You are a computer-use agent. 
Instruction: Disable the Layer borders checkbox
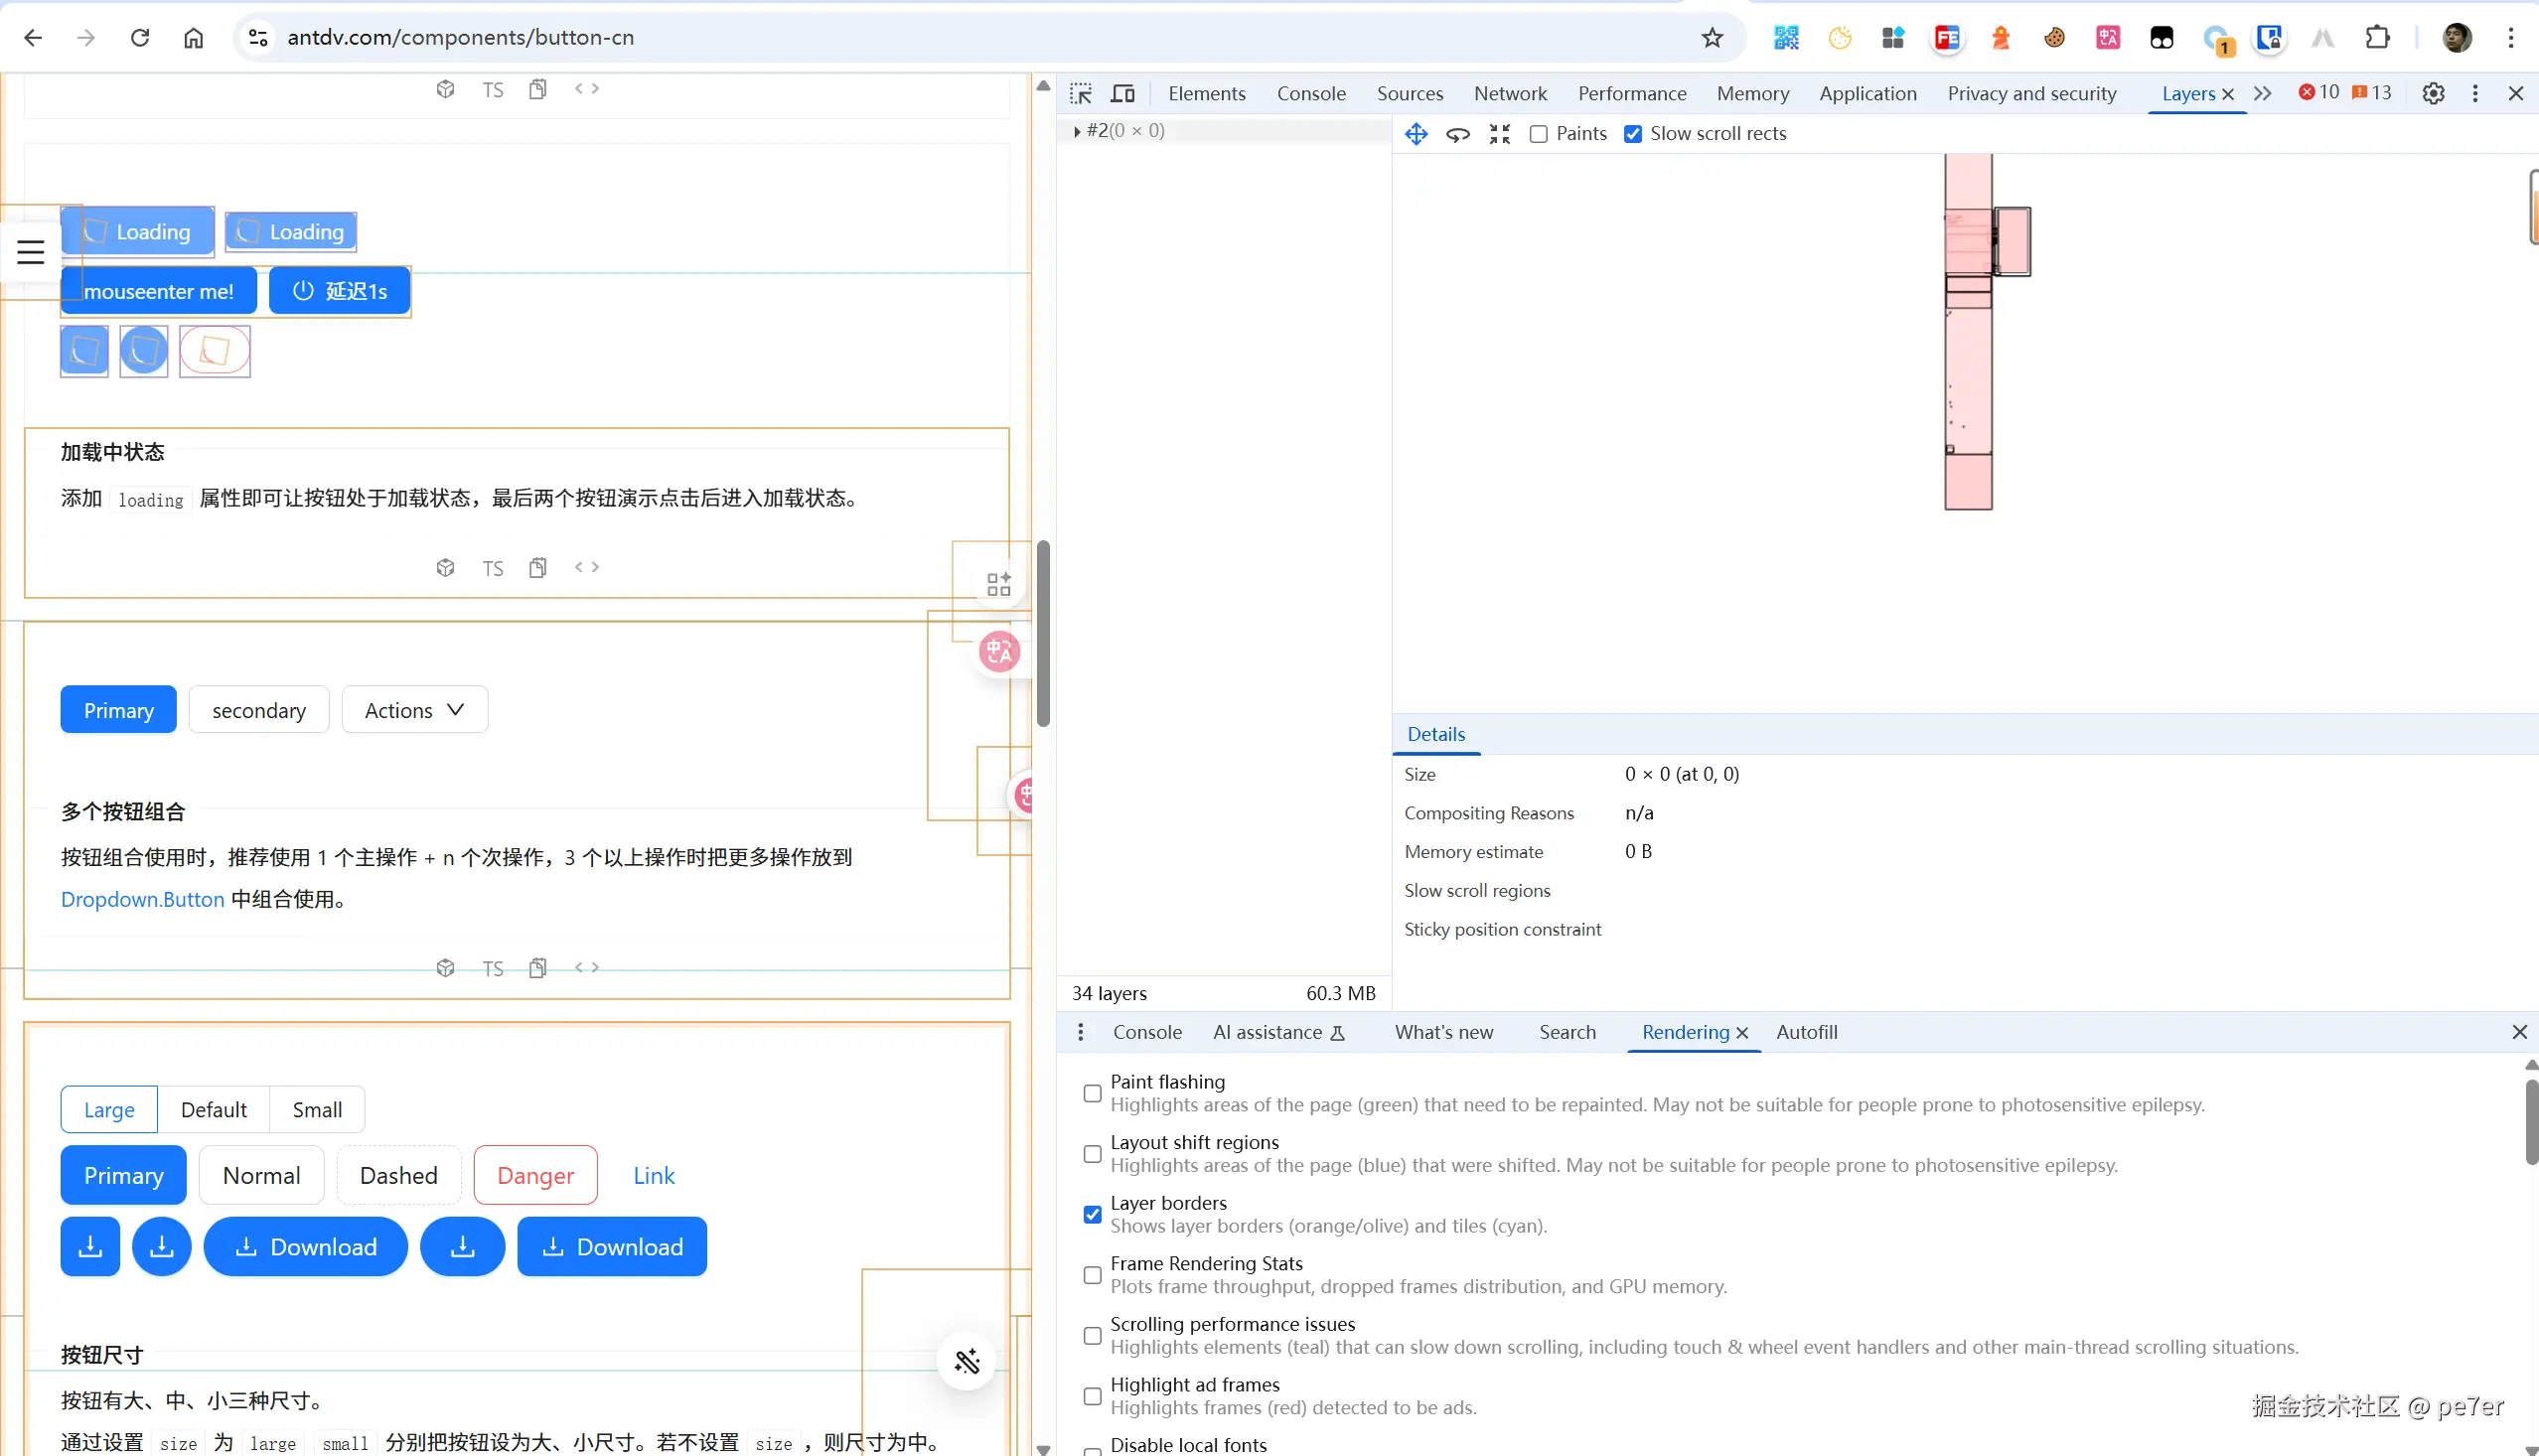(1092, 1214)
